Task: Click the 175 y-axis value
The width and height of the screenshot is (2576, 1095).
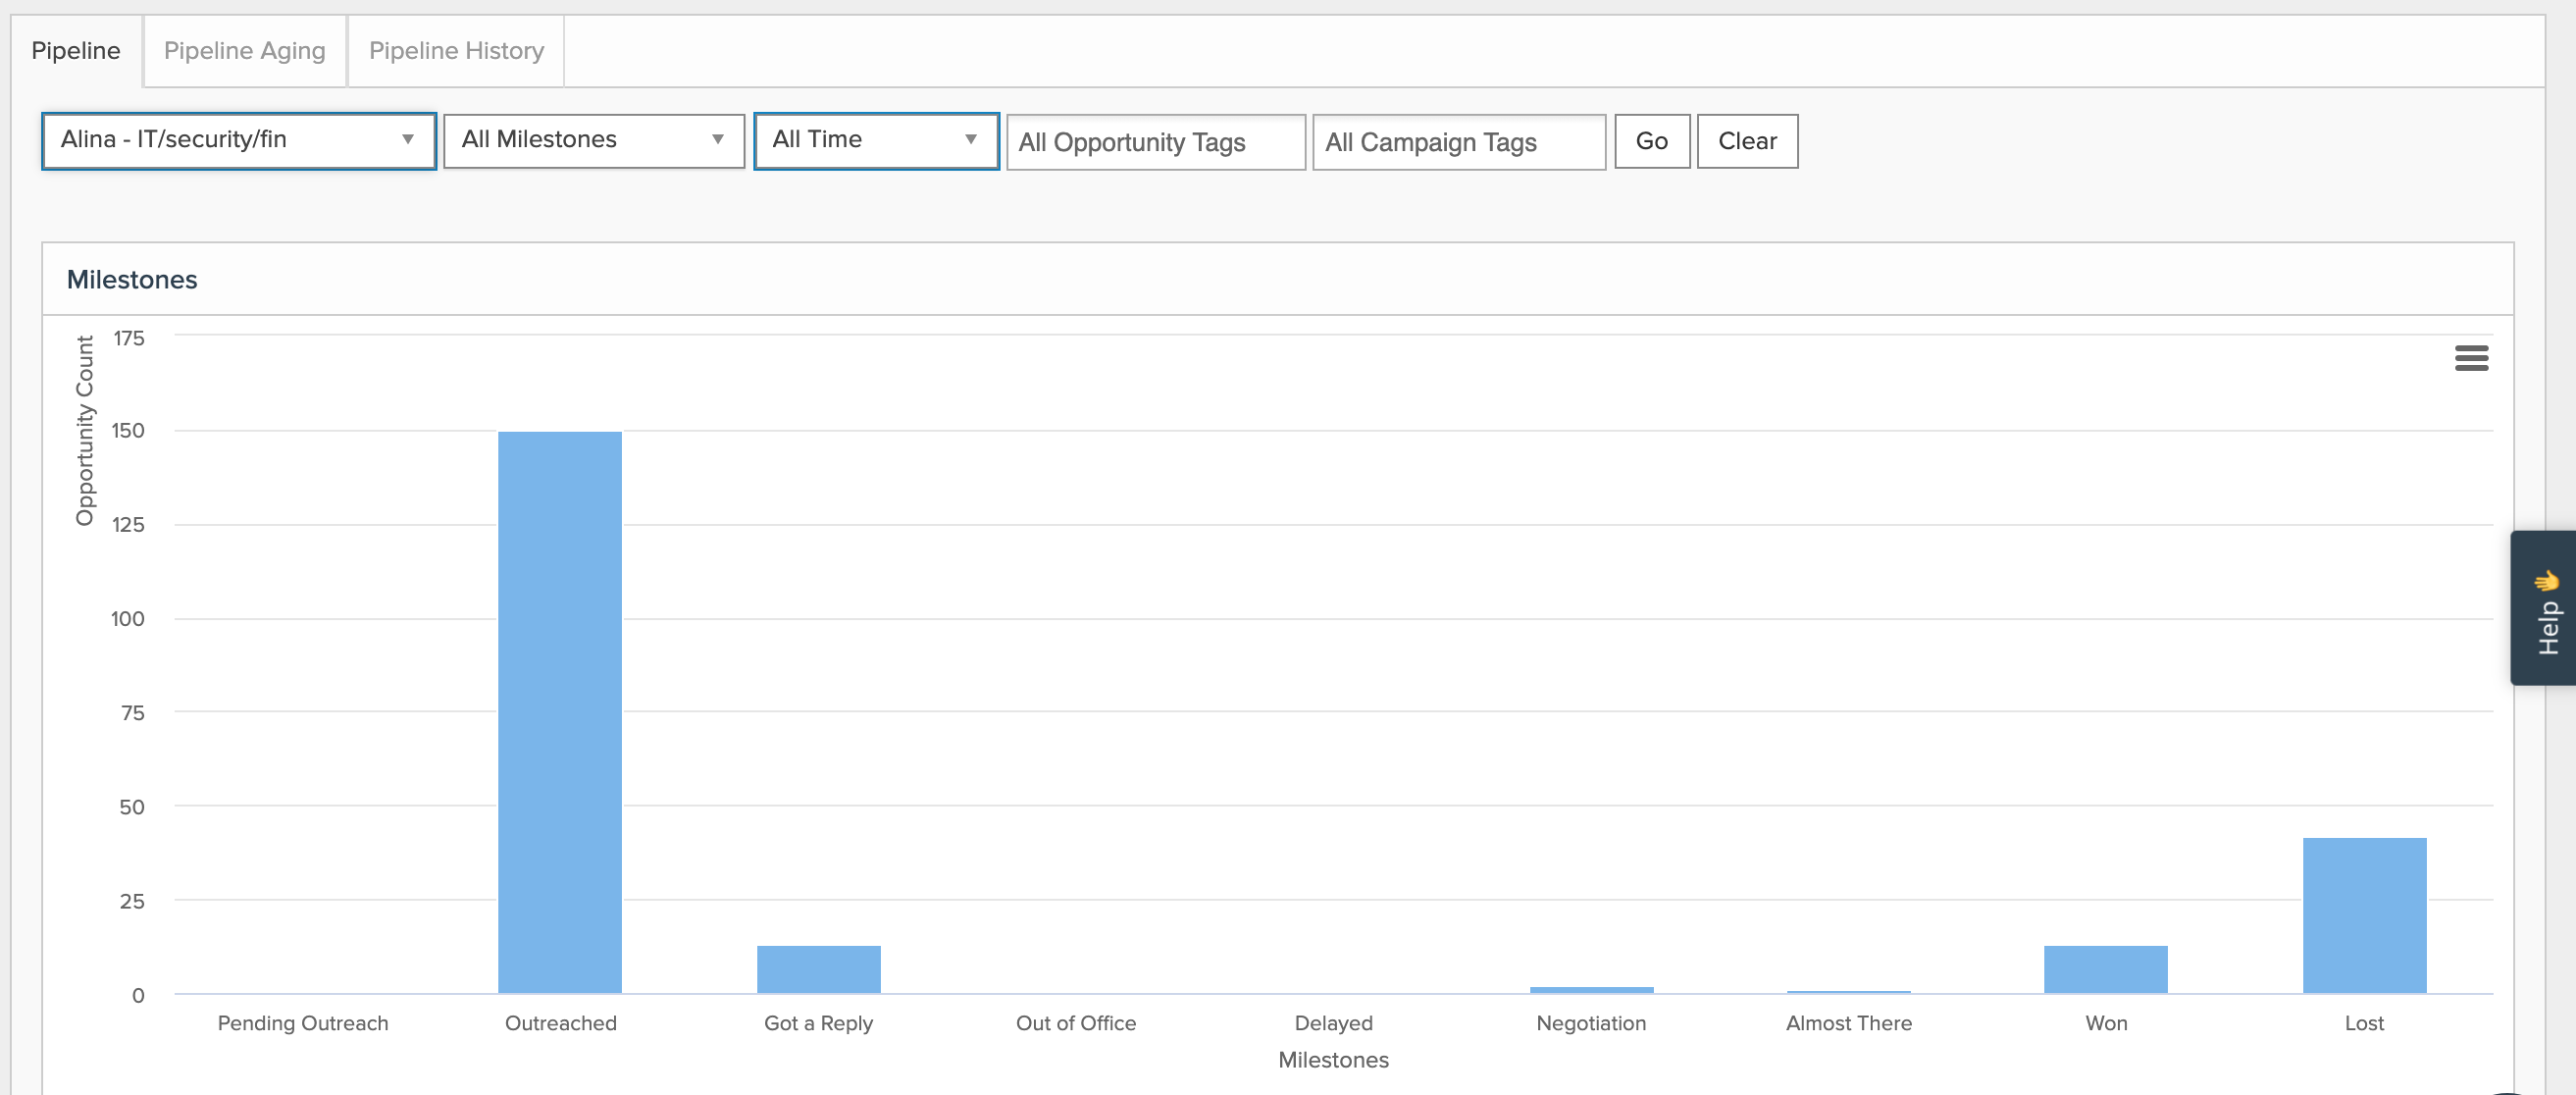Action: 128,338
